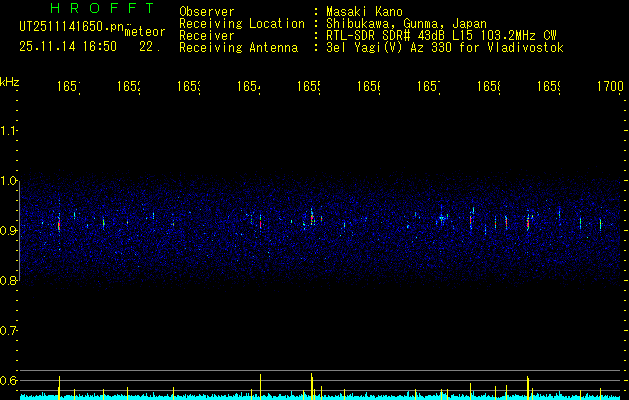Select the text Shibukawa, Gunma, Japan

[406, 24]
